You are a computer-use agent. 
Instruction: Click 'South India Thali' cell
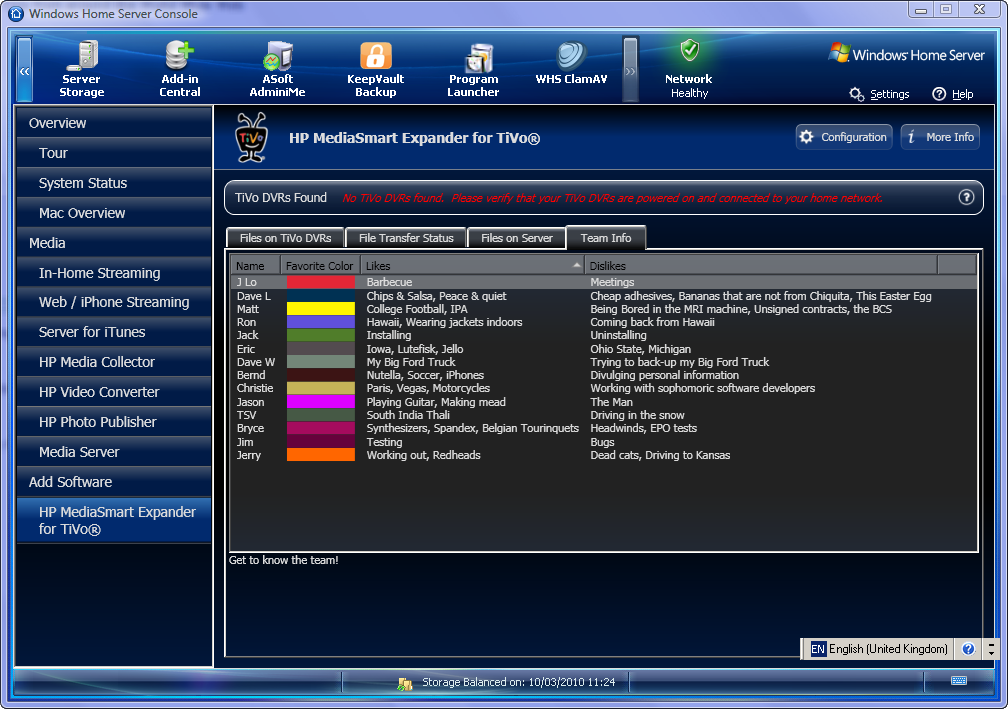(408, 415)
